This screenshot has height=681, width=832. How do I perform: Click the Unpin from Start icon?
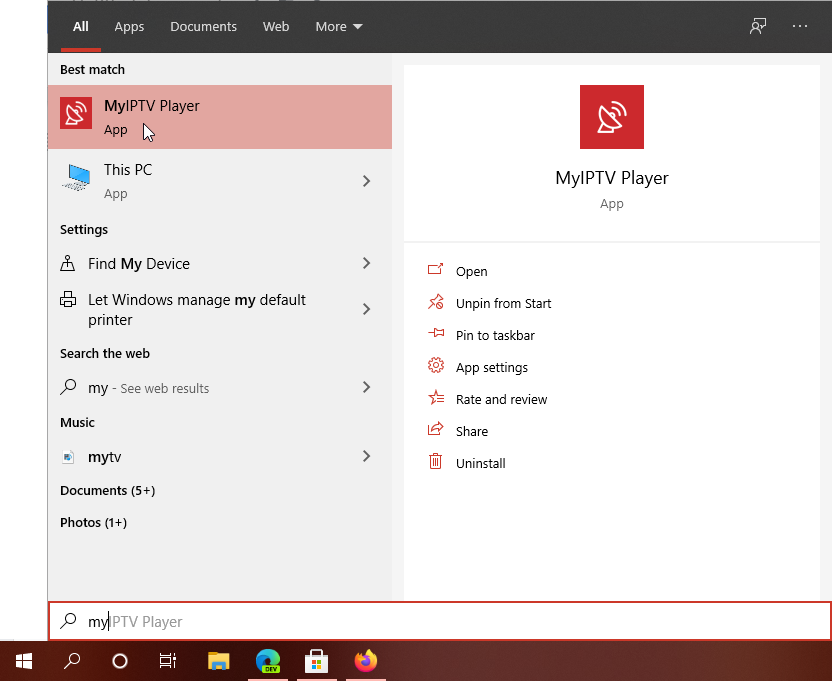pyautogui.click(x=436, y=302)
